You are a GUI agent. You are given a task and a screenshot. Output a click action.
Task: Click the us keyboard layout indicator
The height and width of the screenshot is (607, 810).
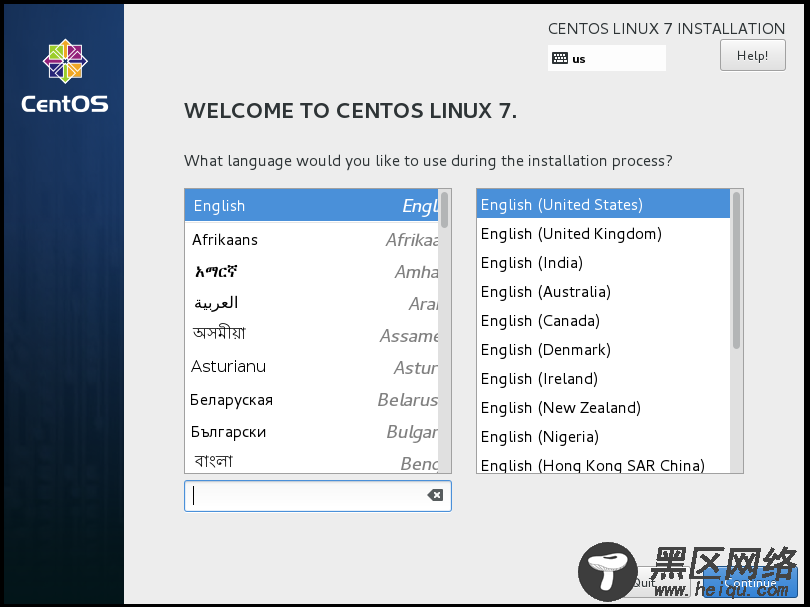pos(606,58)
